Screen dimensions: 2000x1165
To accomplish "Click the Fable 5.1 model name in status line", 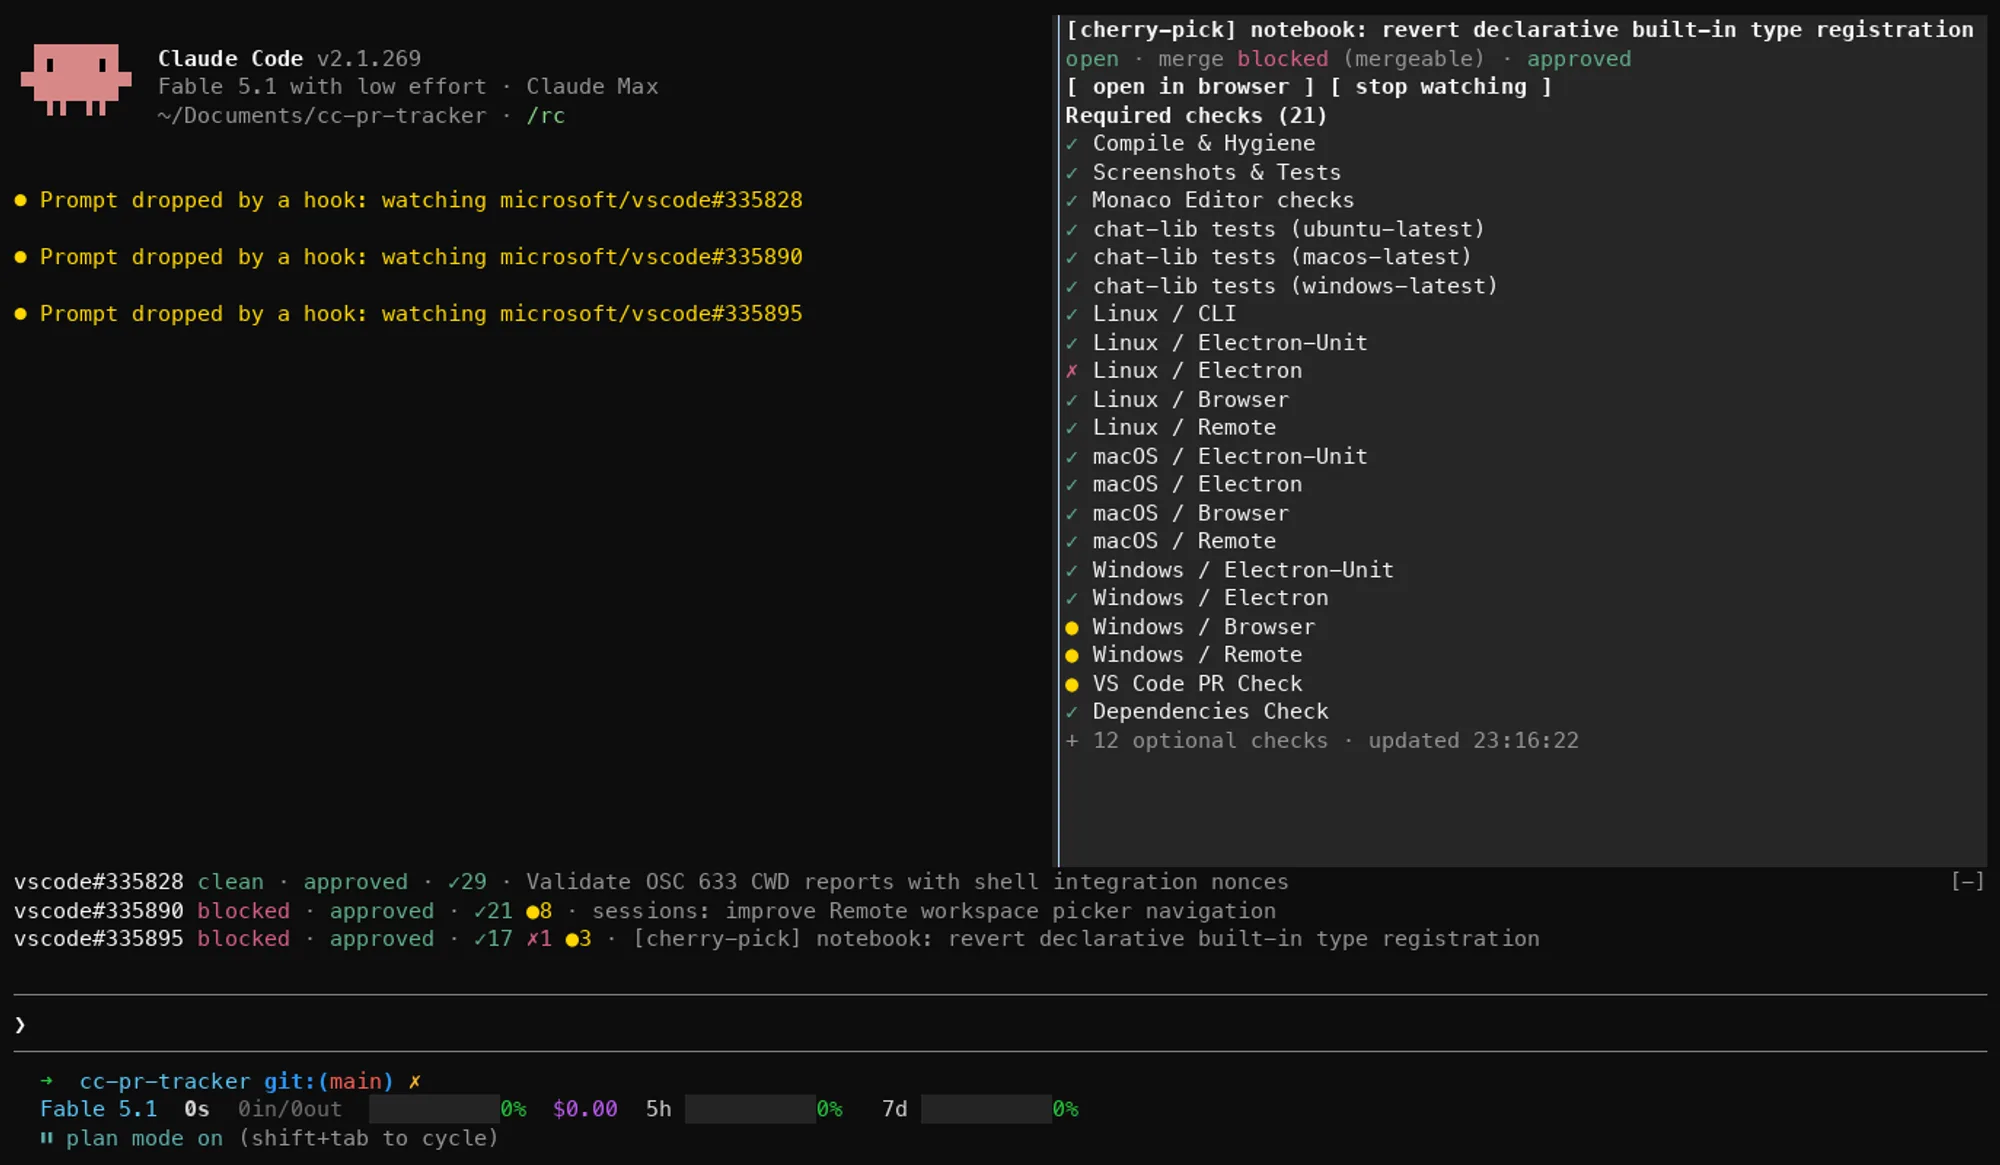I will [x=98, y=1109].
